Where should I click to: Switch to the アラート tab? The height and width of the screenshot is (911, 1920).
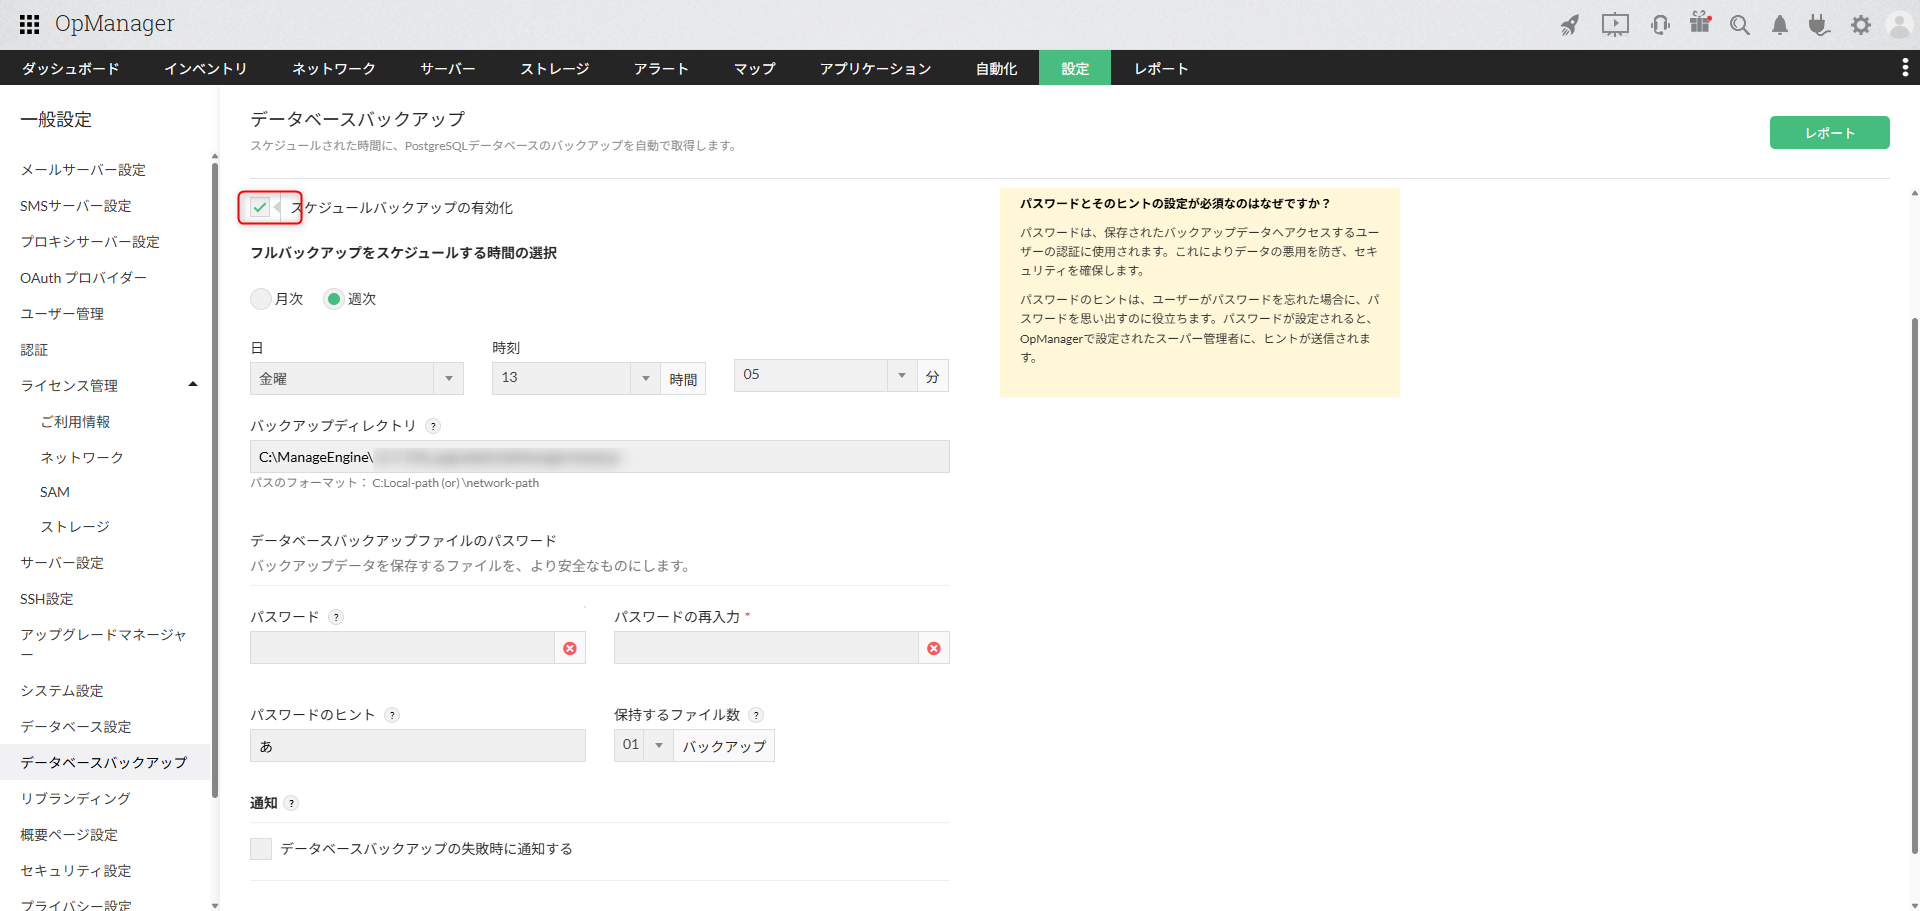(x=661, y=69)
